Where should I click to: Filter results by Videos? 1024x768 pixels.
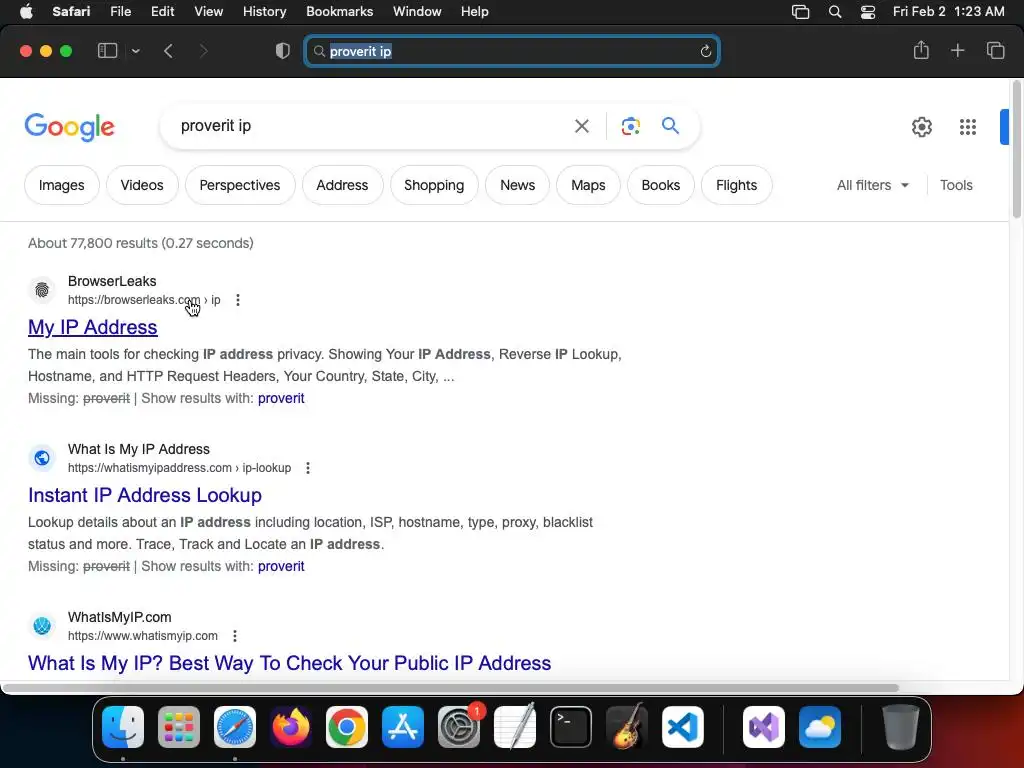click(142, 185)
